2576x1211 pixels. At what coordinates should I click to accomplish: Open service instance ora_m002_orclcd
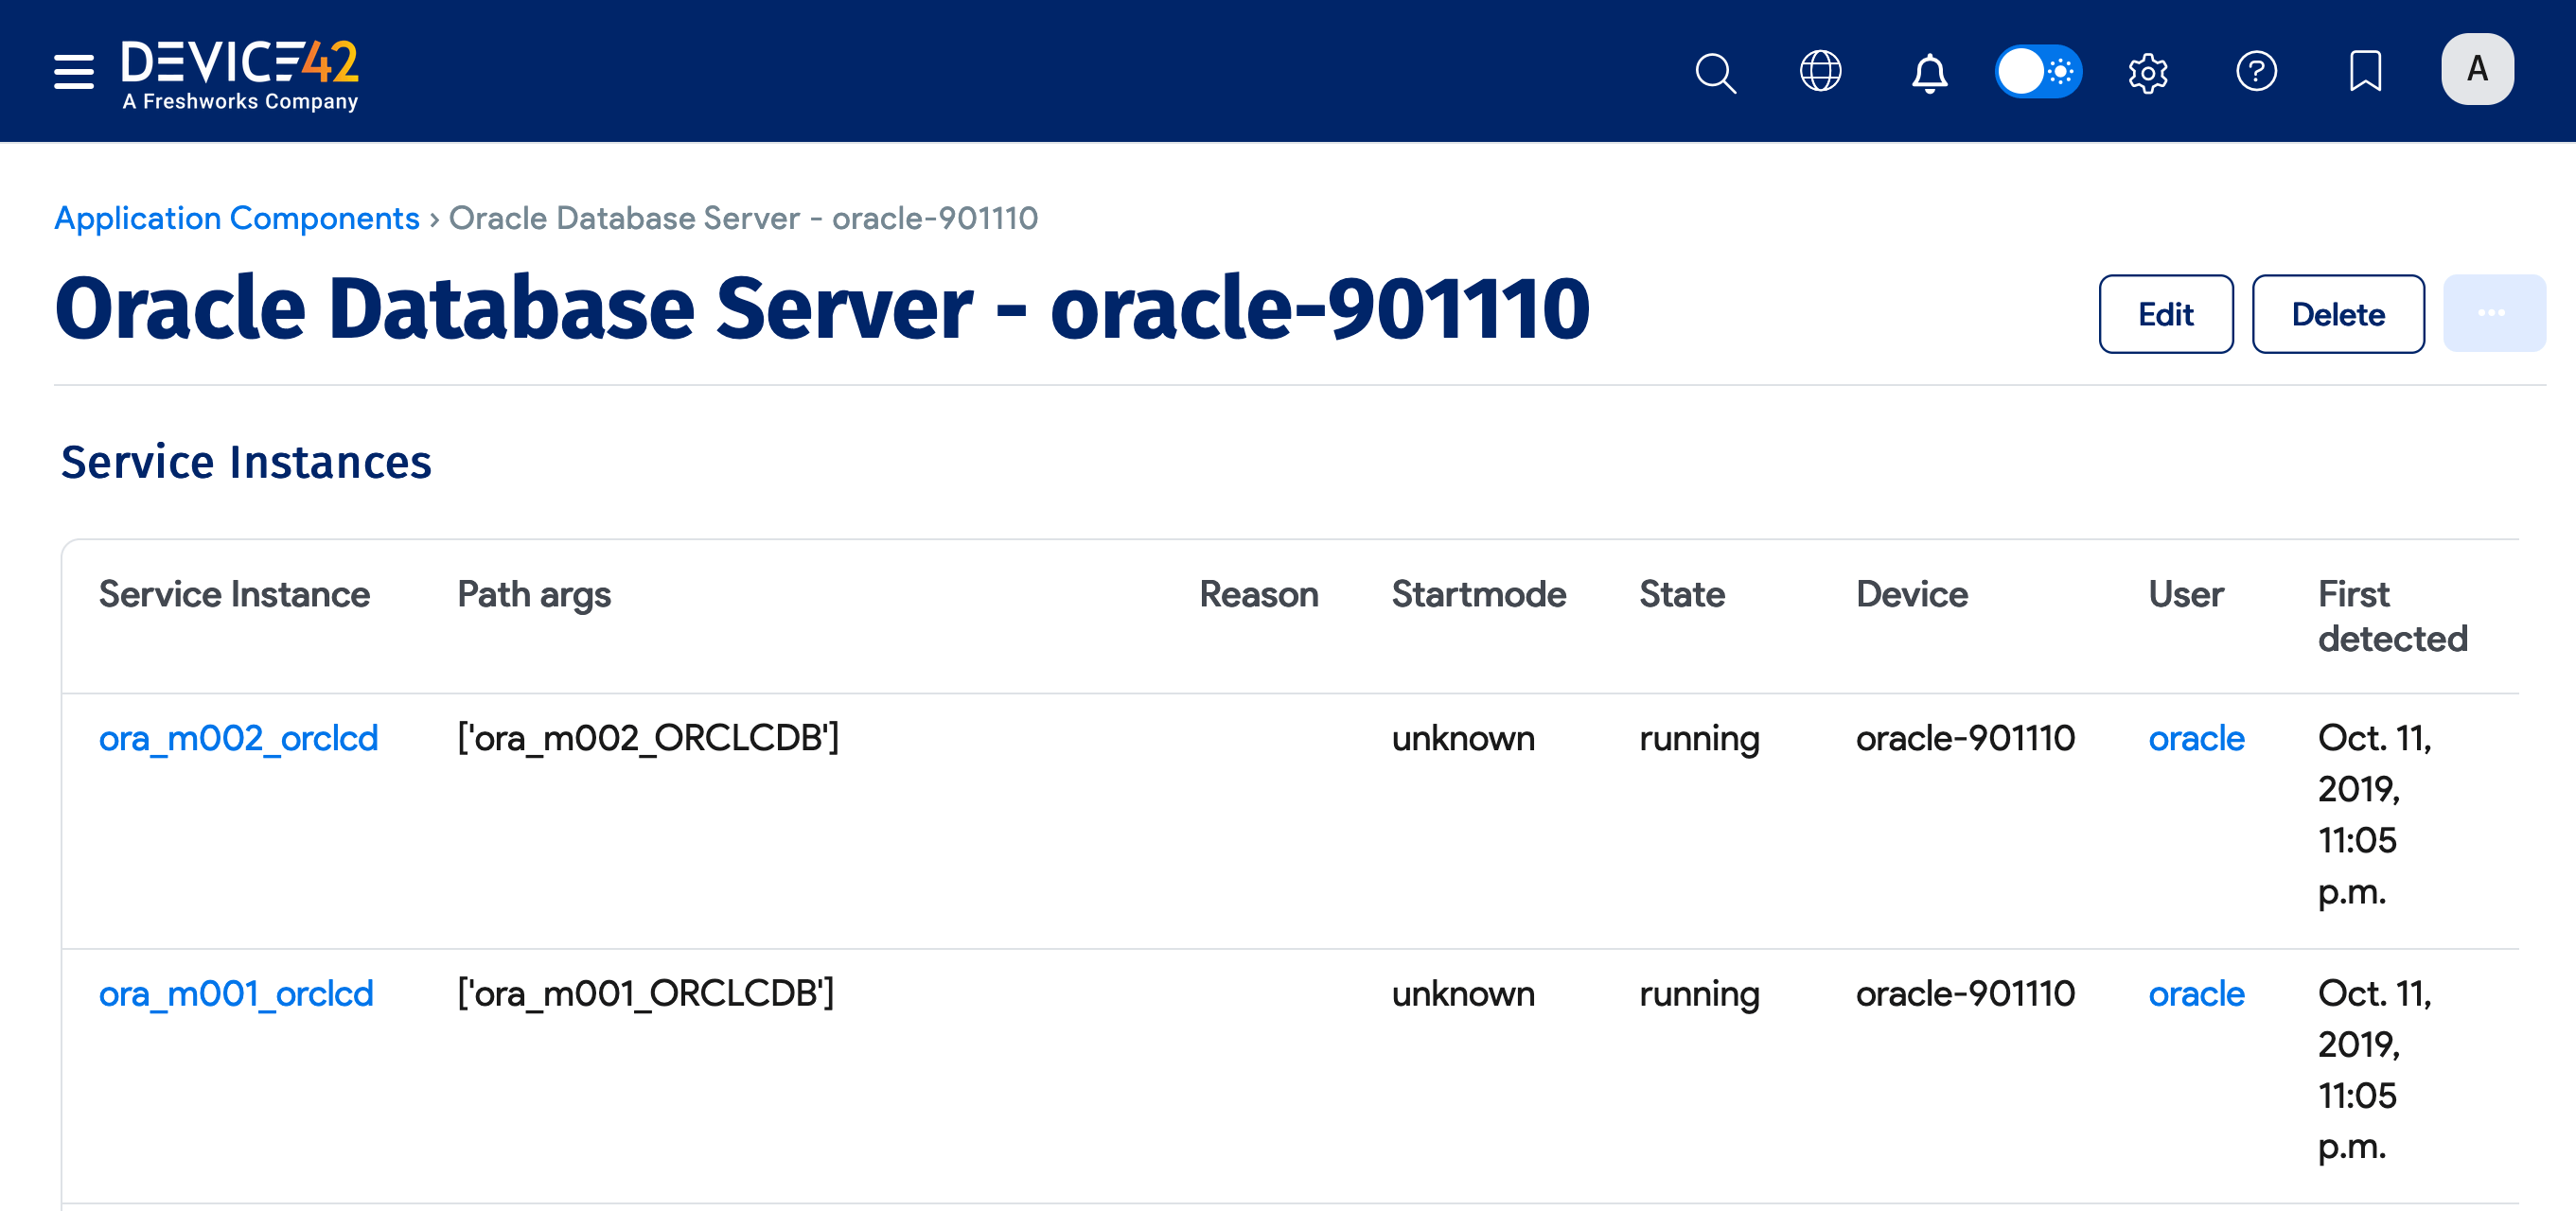coord(238,738)
